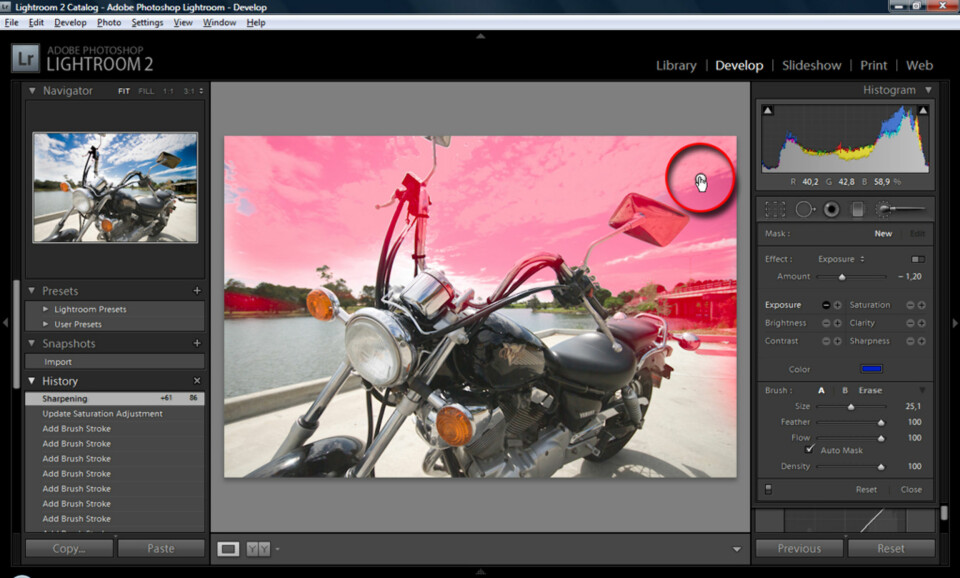Select brush B
960x578 pixels.
pos(845,391)
